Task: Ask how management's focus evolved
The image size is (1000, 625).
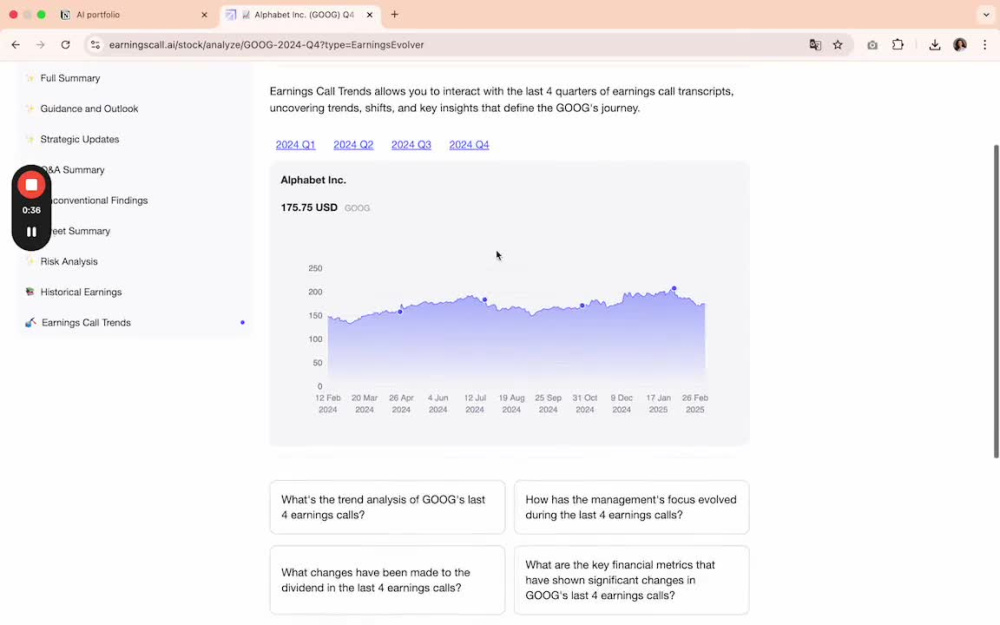Action: point(631,507)
